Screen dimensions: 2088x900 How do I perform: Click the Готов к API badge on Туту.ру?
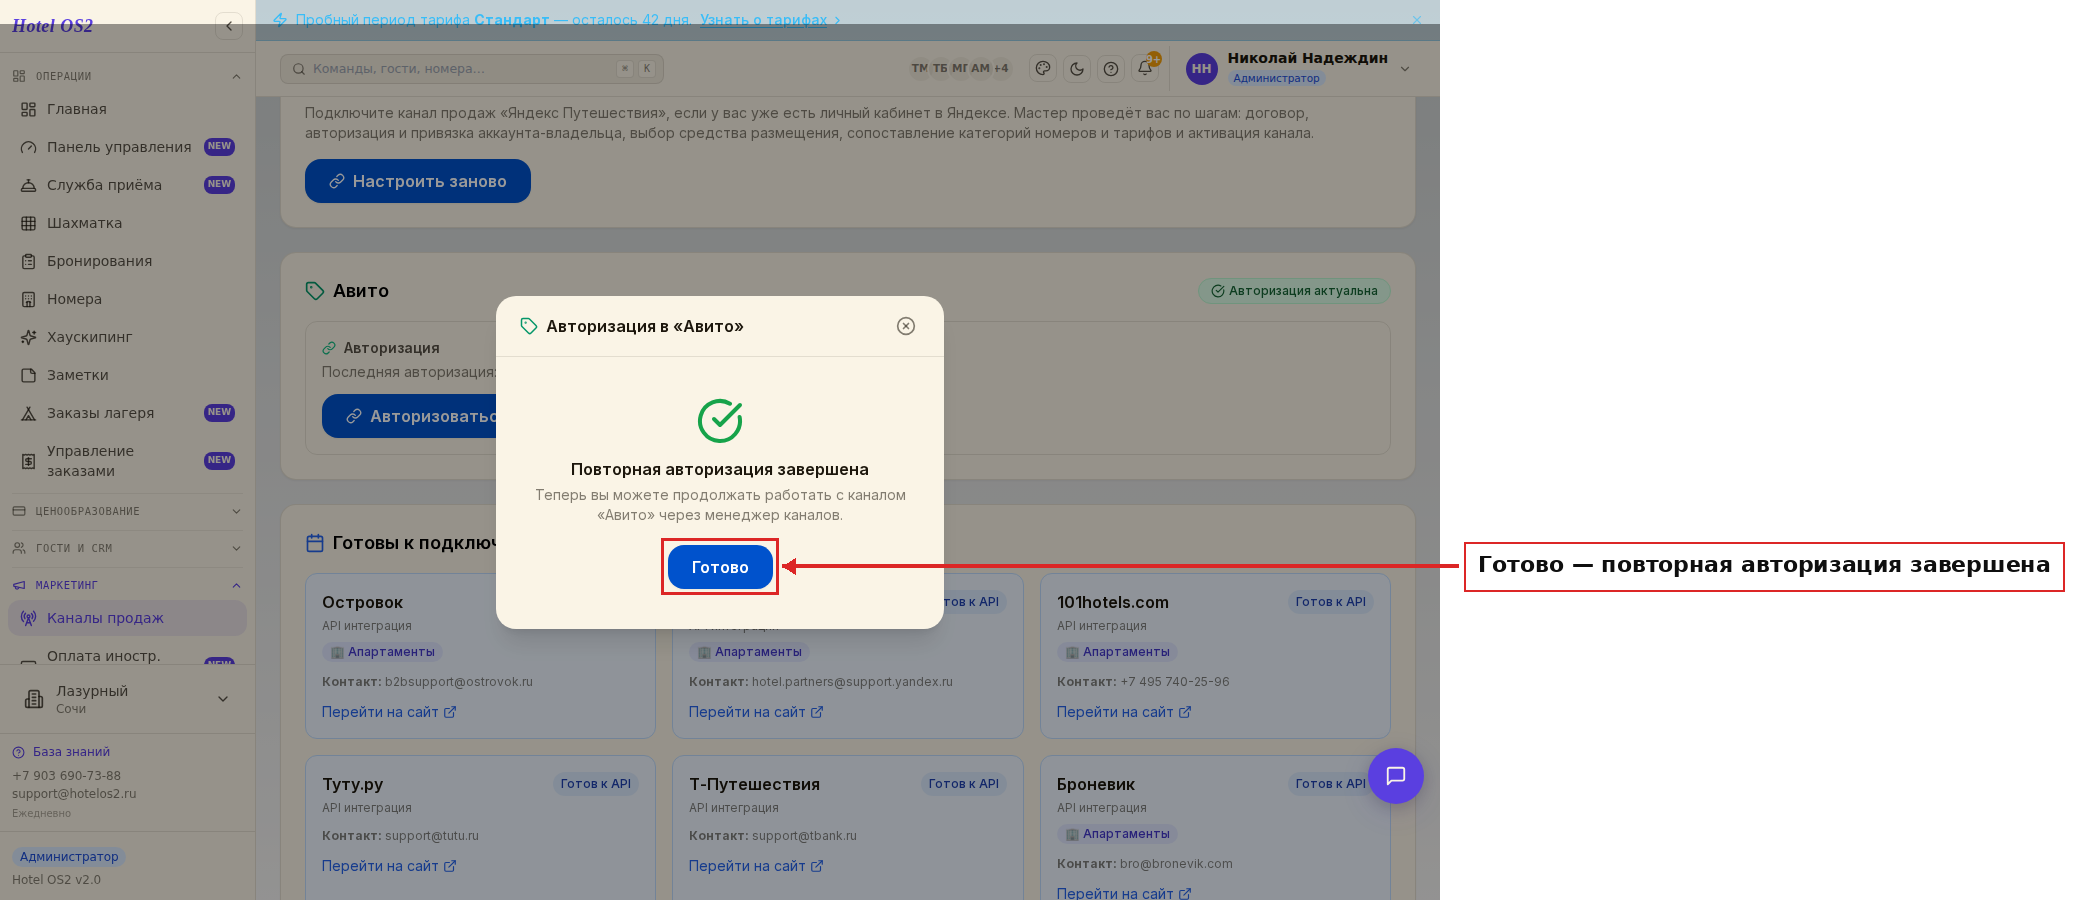596,784
